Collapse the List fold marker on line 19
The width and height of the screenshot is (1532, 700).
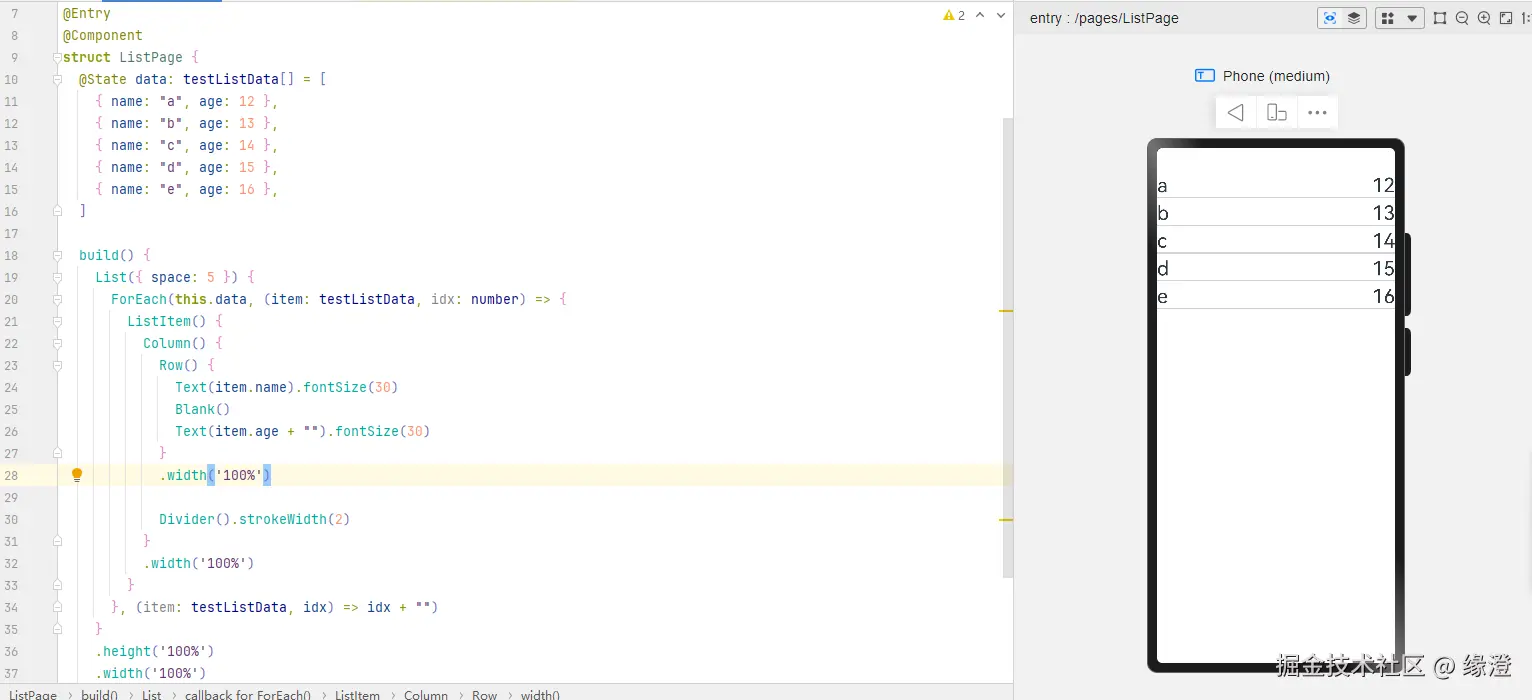(57, 277)
